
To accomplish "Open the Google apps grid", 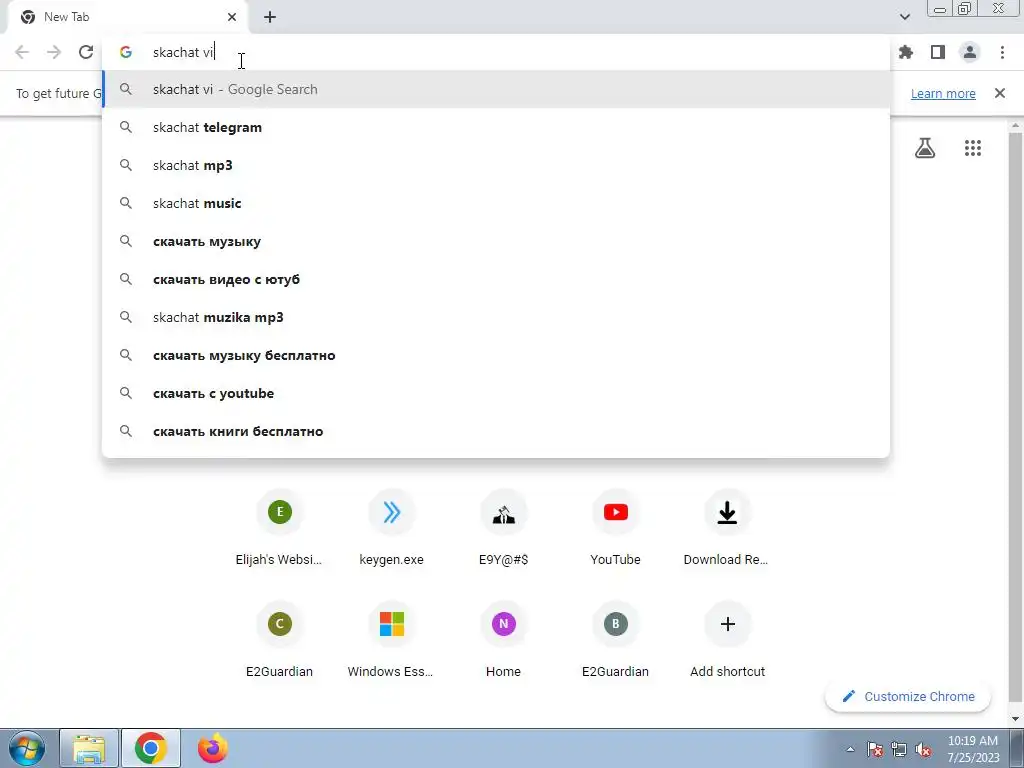I will tap(972, 148).
